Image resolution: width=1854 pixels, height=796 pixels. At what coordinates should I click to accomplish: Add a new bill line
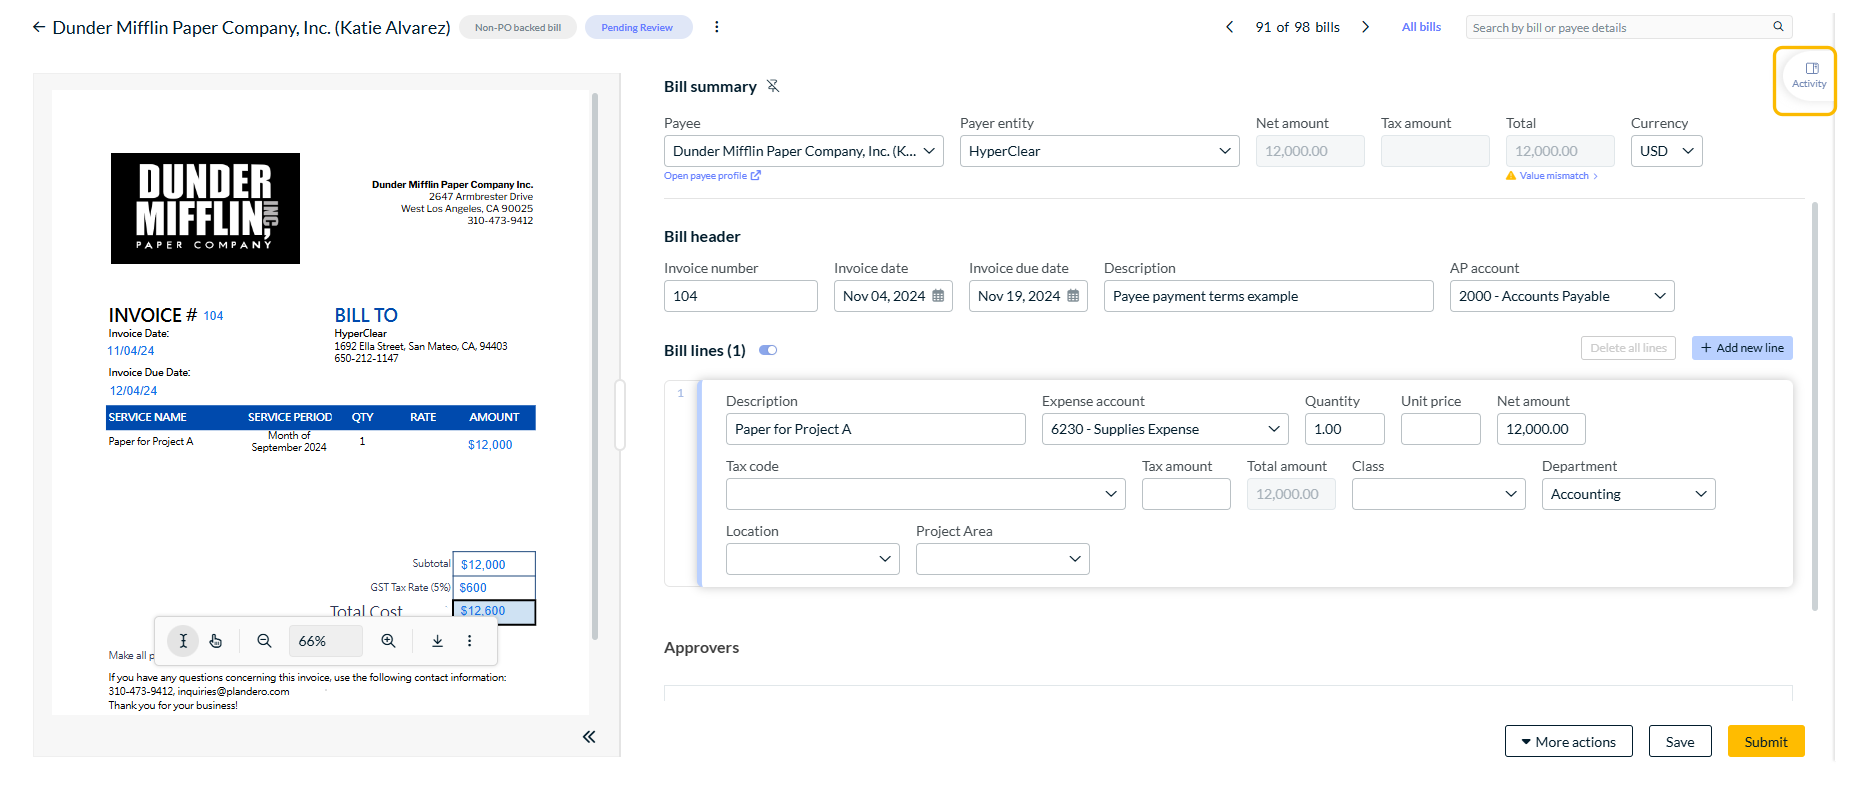click(1742, 348)
